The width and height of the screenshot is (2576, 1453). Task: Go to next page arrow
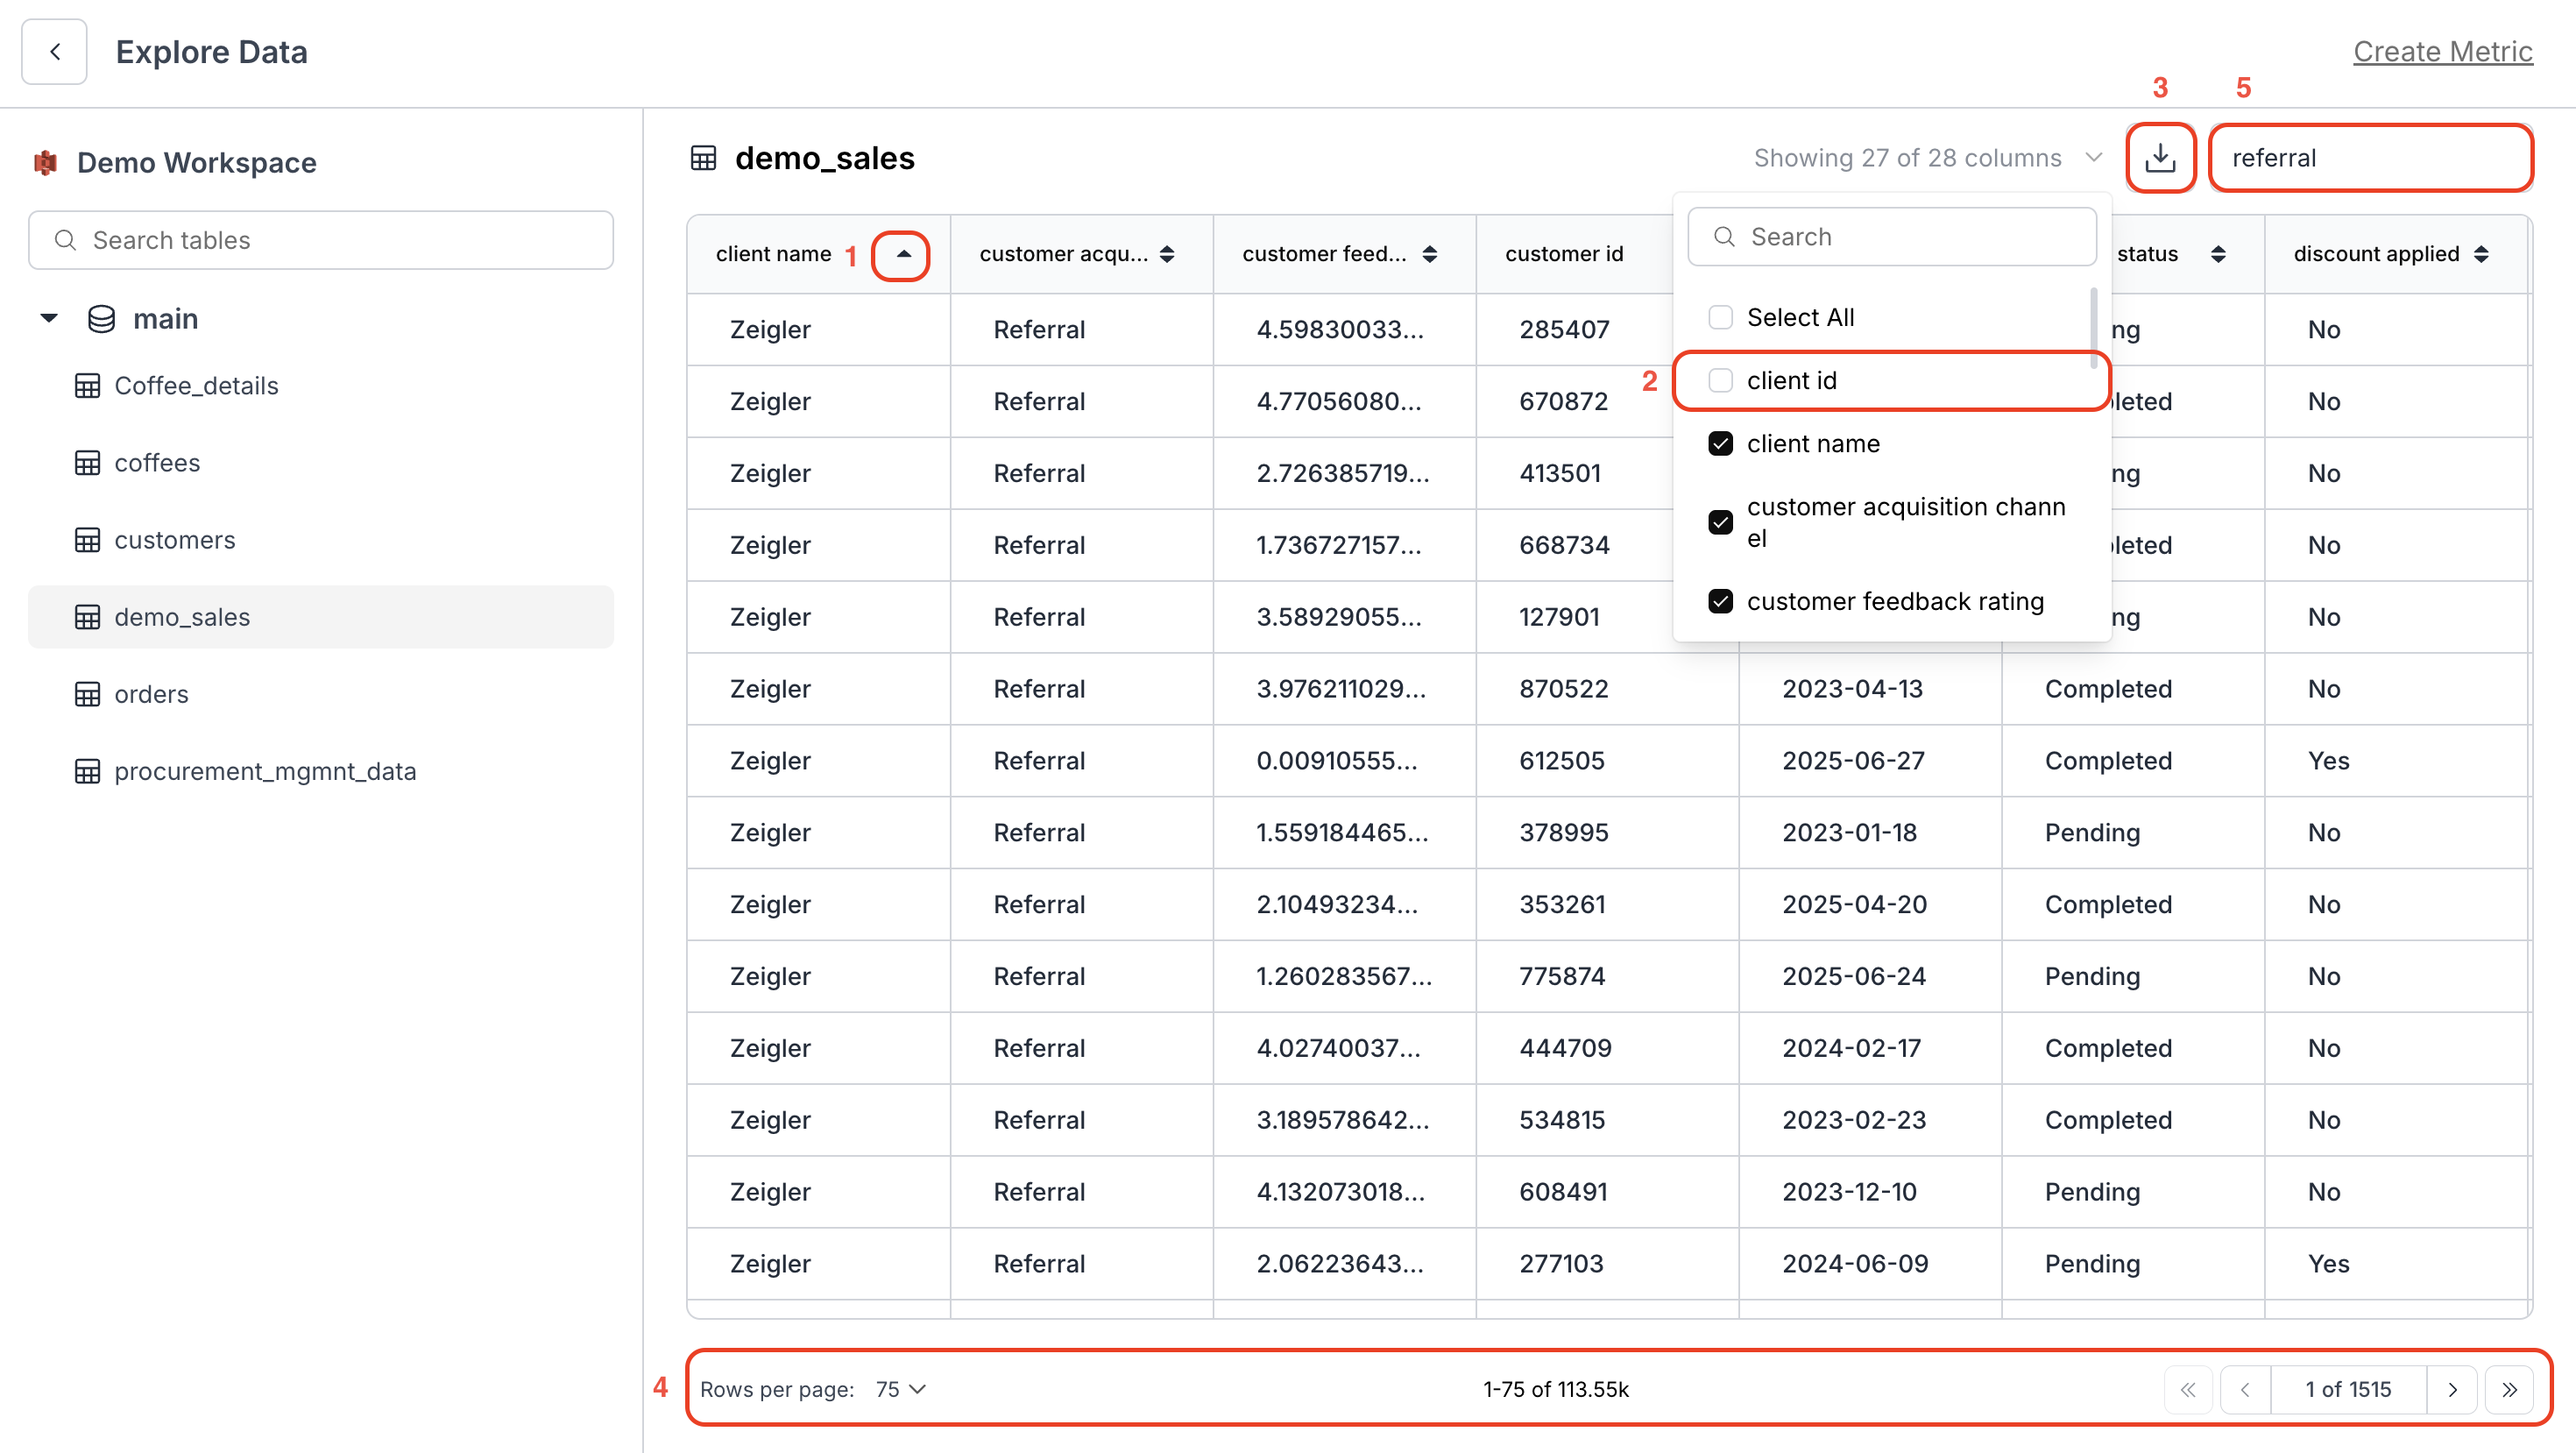(2452, 1389)
